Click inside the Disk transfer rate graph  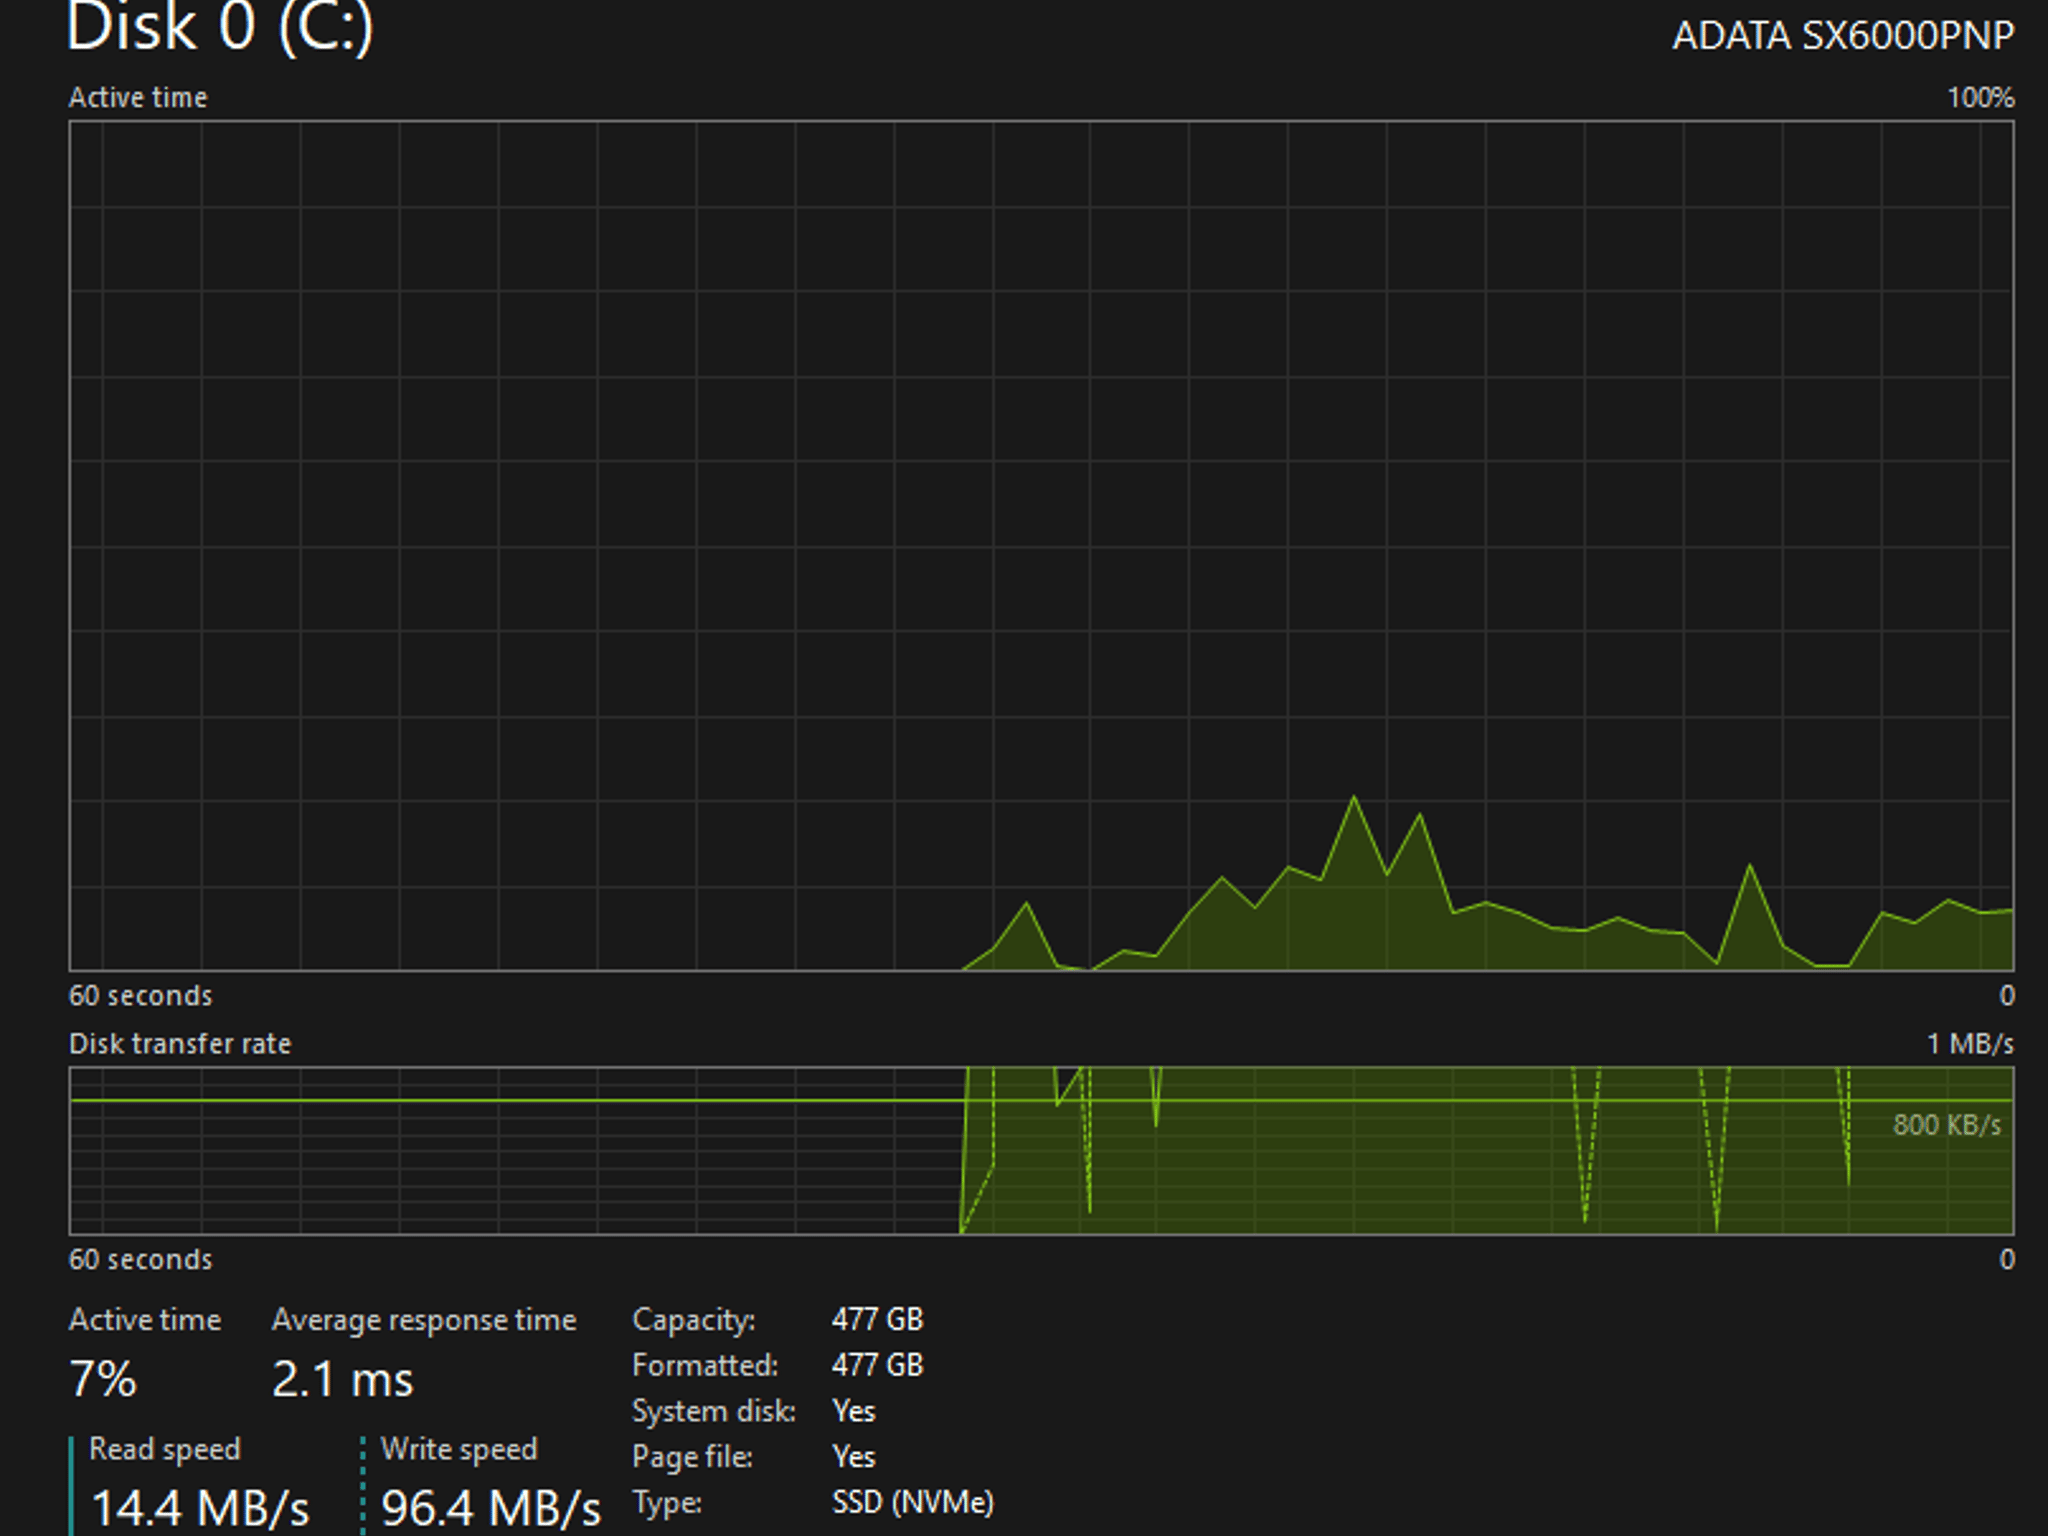[1041, 1150]
